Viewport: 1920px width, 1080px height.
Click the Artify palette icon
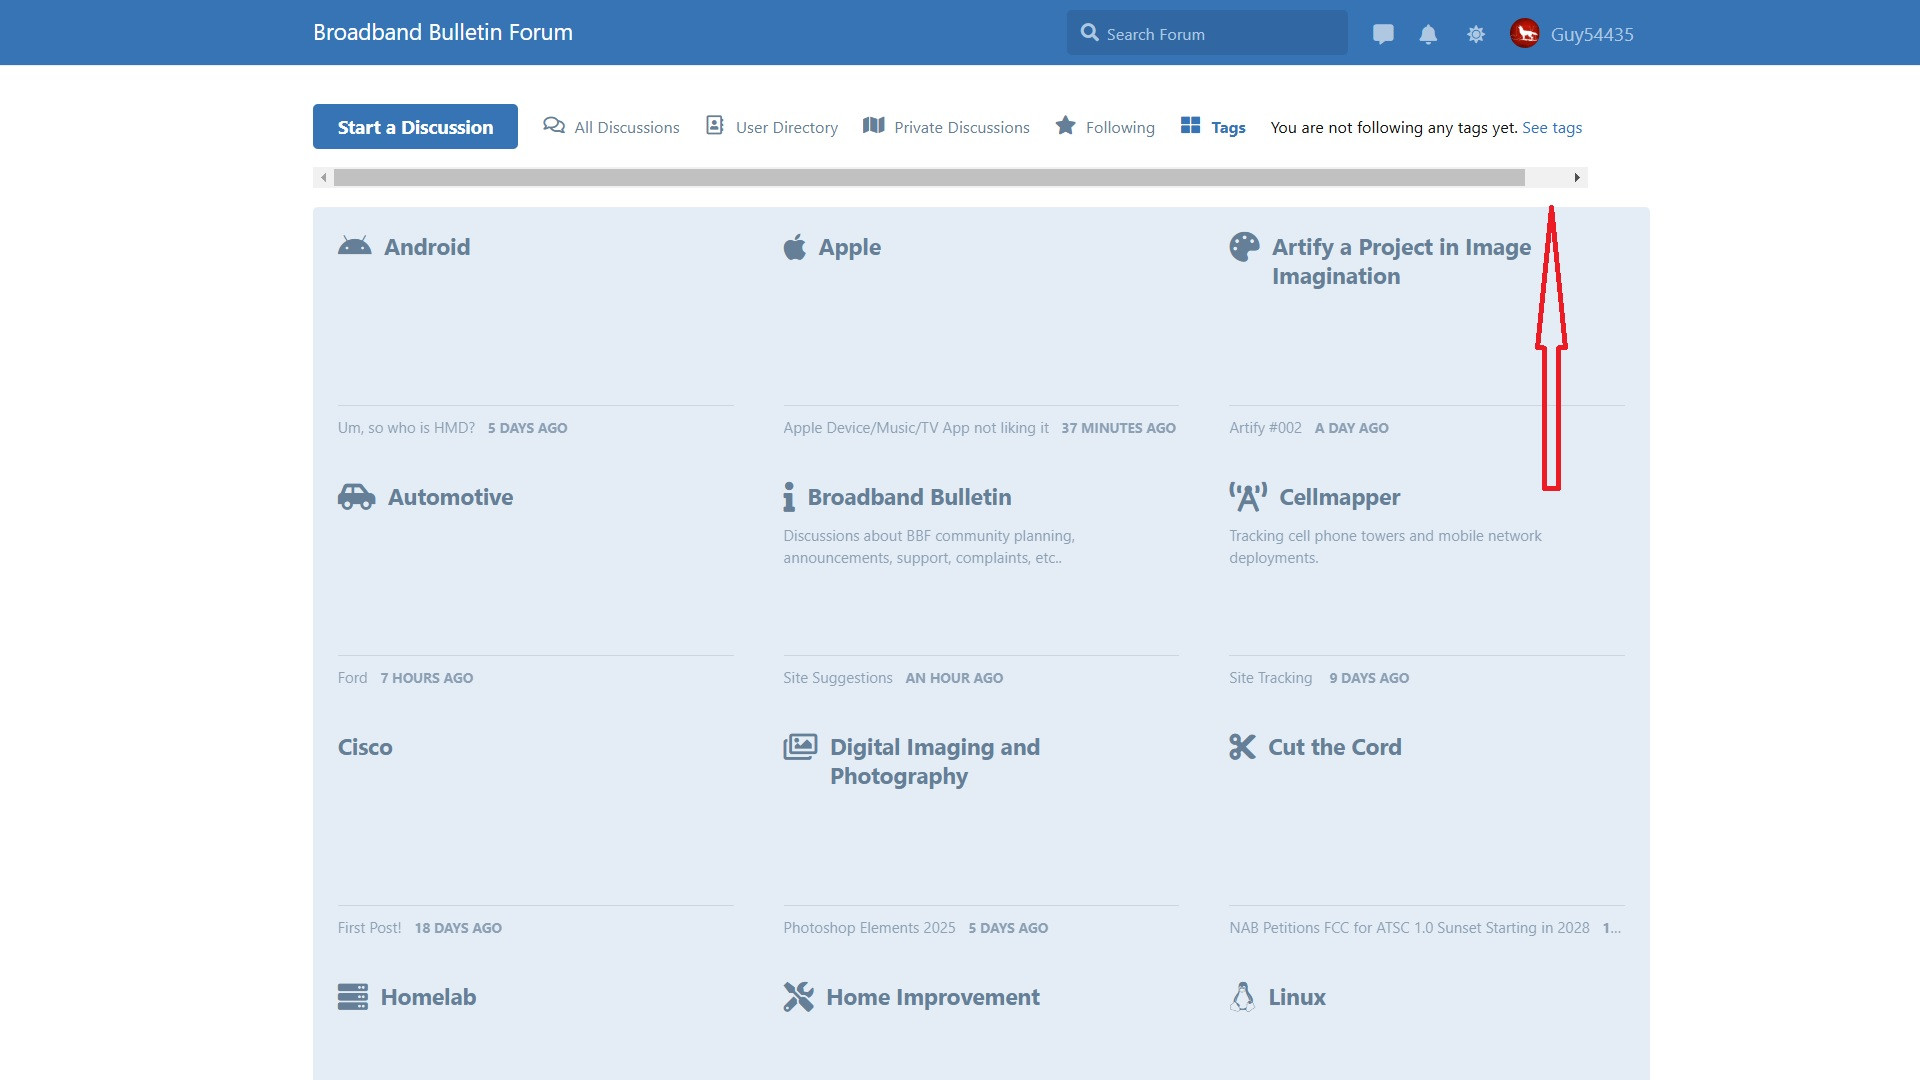tap(1244, 247)
